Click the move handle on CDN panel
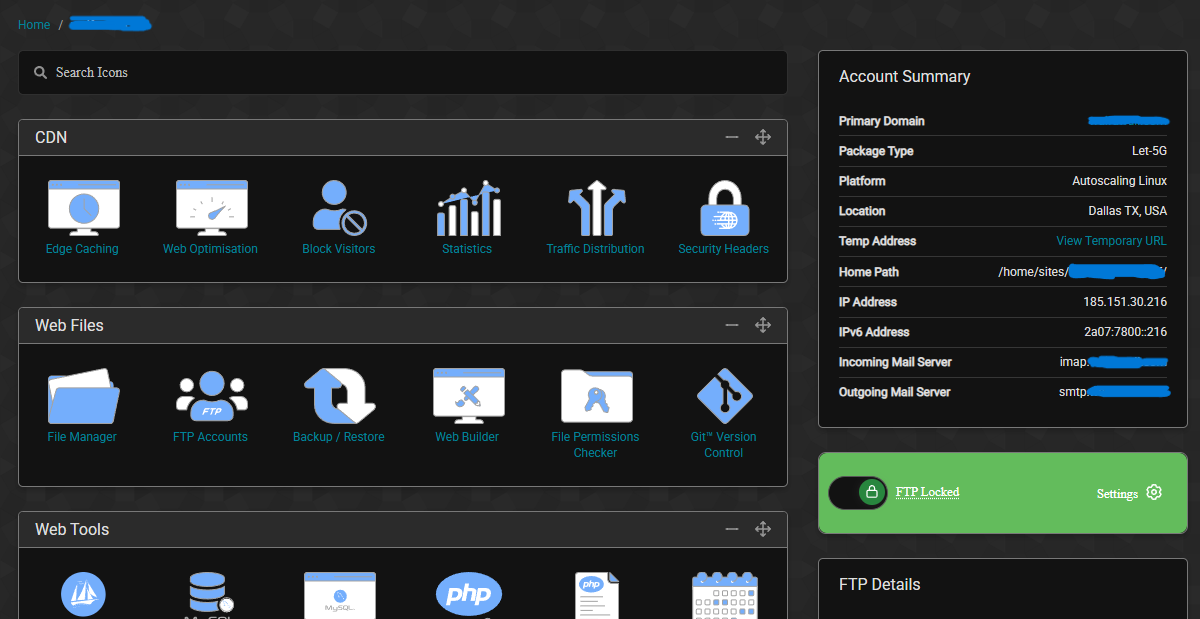Viewport: 1200px width, 619px height. tap(763, 137)
